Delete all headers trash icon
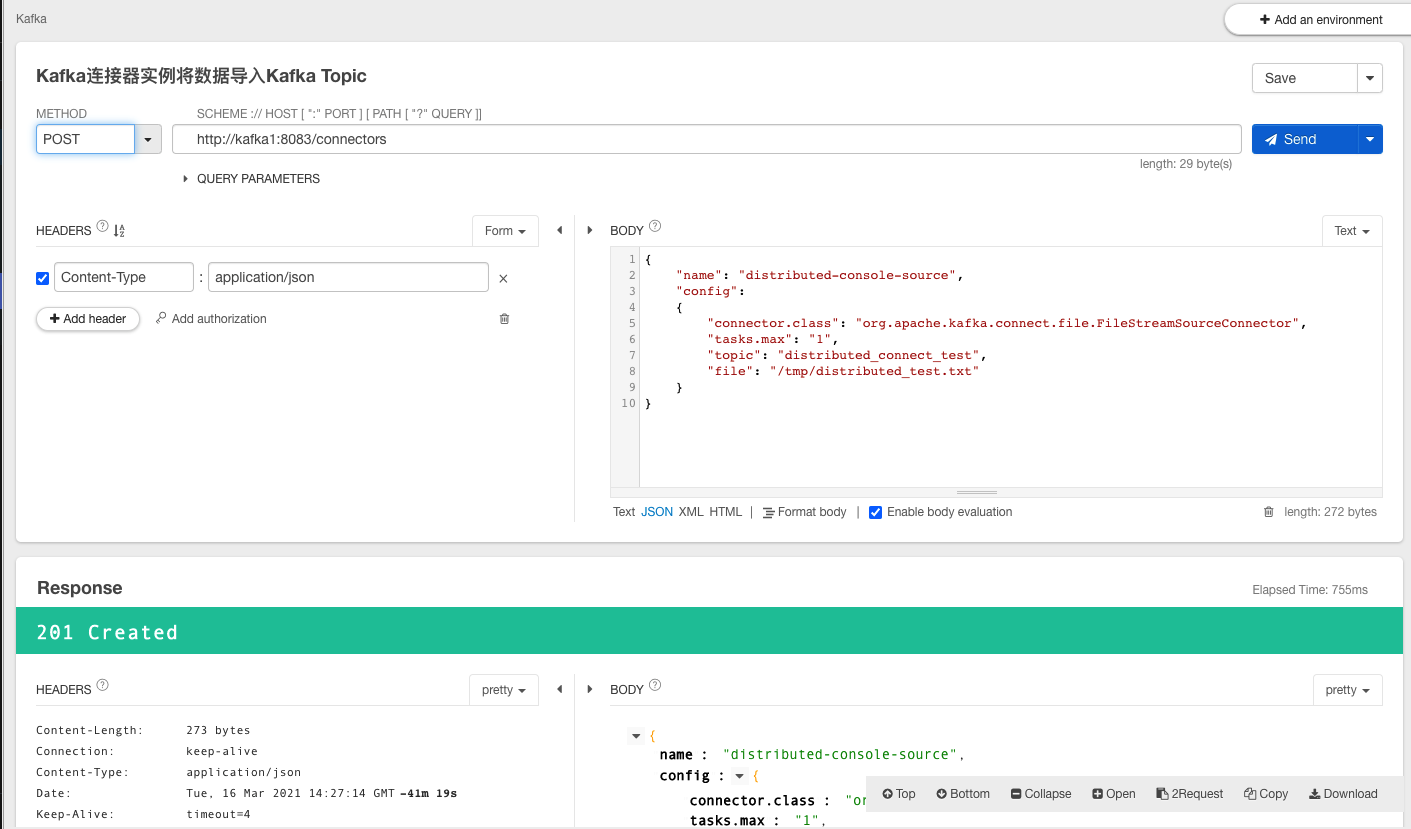1411x829 pixels. [x=504, y=319]
